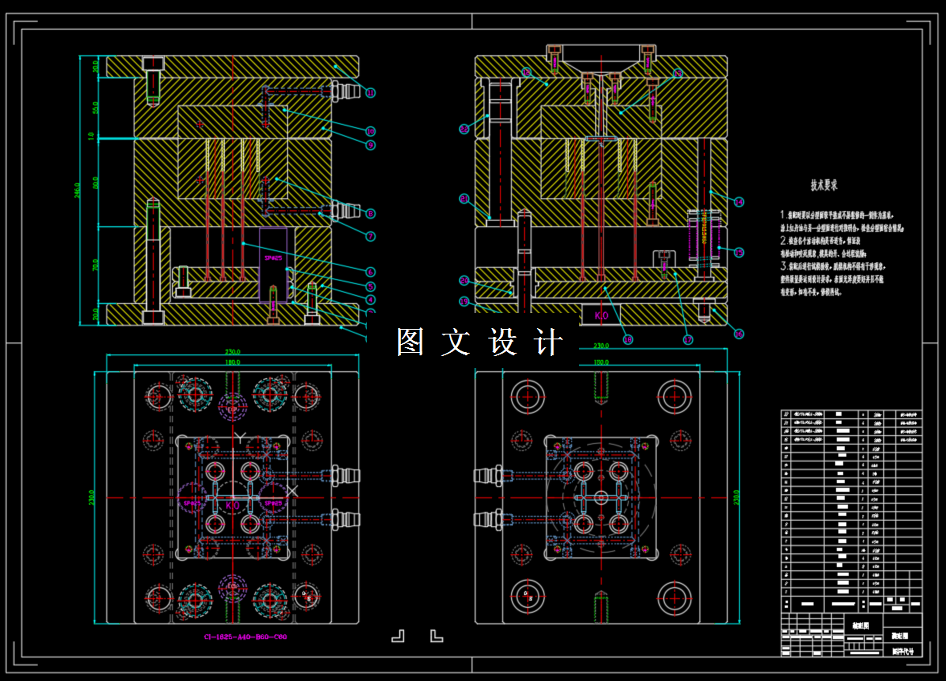Click the 80.0 dimension in the left section
The height and width of the screenshot is (681, 946).
coord(95,183)
